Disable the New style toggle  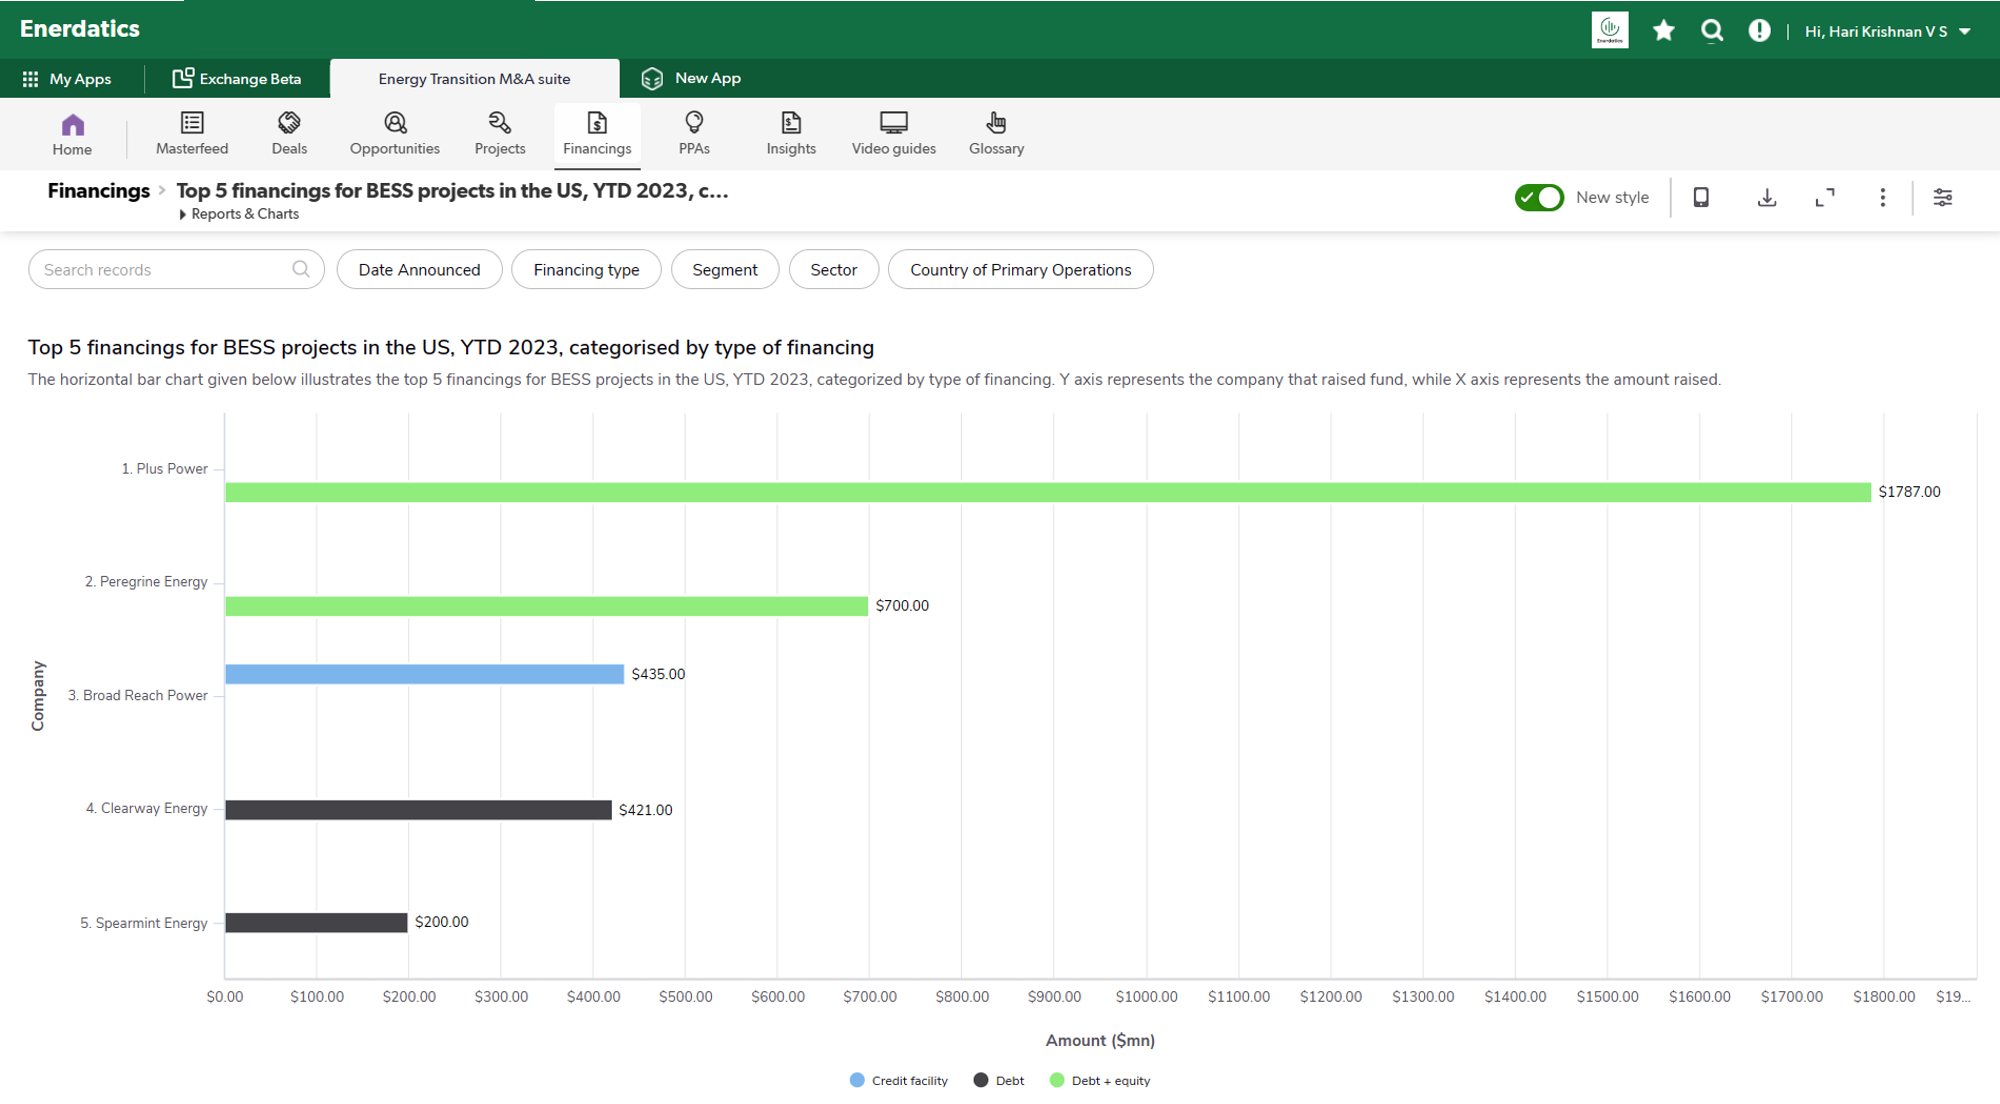pyautogui.click(x=1539, y=198)
